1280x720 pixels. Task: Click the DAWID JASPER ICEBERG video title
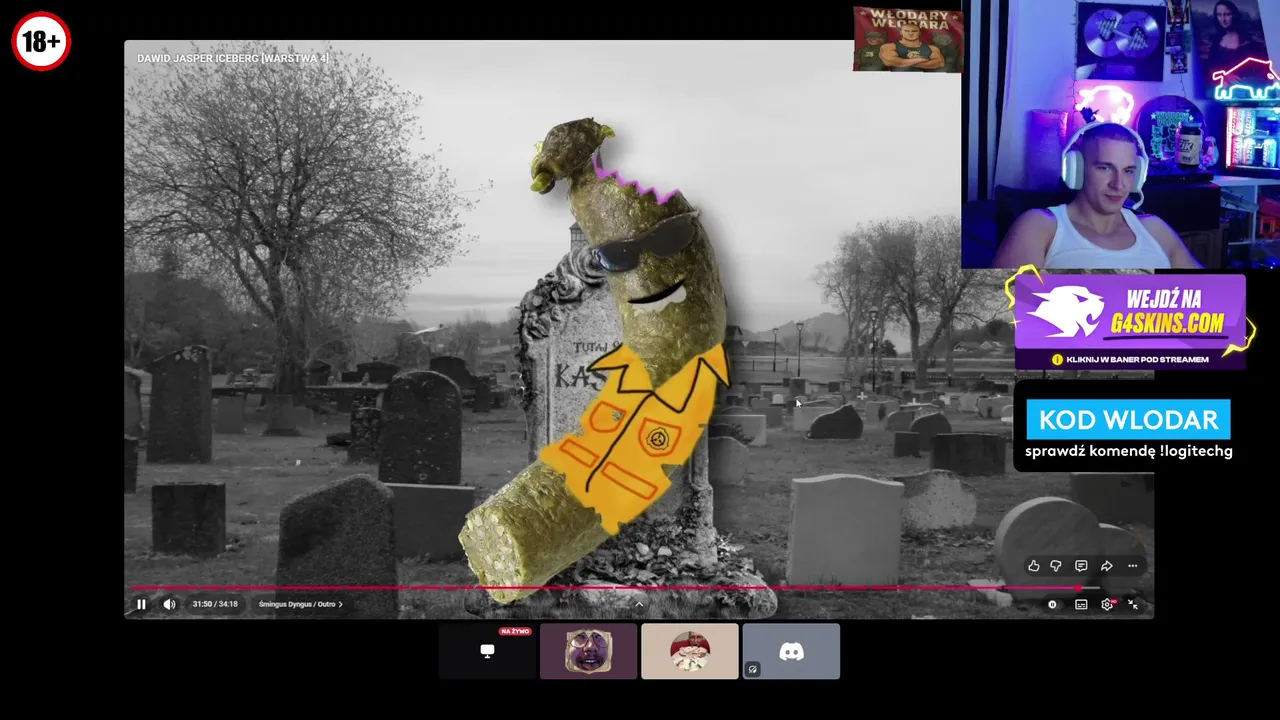click(233, 59)
